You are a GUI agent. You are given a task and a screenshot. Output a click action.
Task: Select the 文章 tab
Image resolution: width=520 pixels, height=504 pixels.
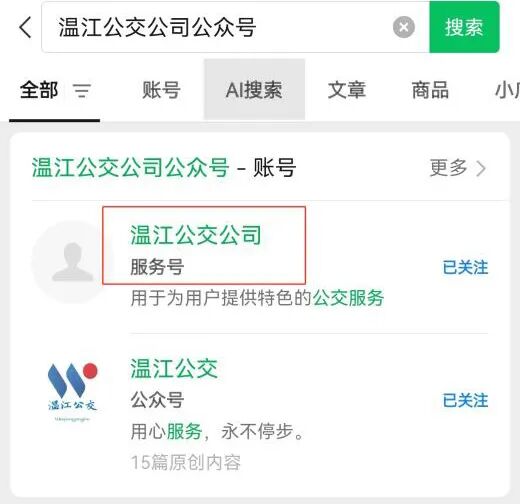point(347,90)
